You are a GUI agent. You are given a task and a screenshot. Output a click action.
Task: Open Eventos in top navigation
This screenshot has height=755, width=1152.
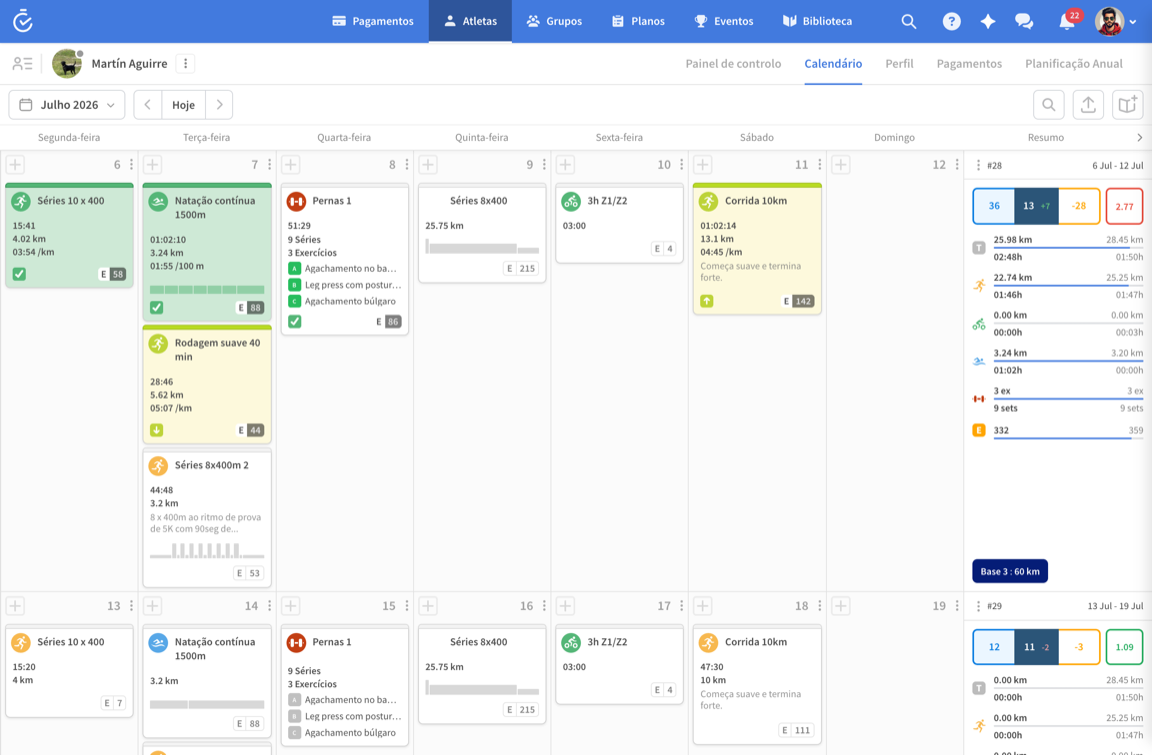(724, 21)
